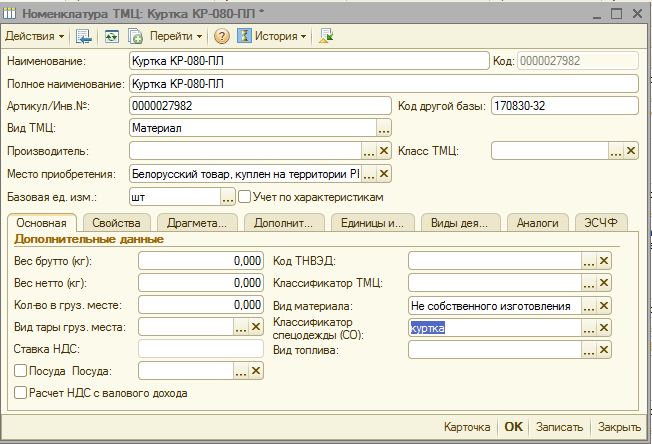The height and width of the screenshot is (444, 652).
Task: Open Вид ТМЦ selection ellipsis button
Action: coord(383,128)
